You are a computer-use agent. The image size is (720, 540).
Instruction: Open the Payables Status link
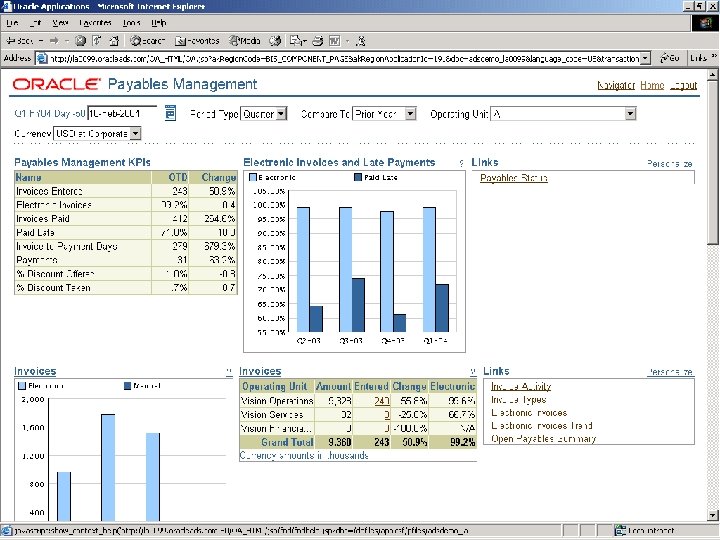(514, 178)
